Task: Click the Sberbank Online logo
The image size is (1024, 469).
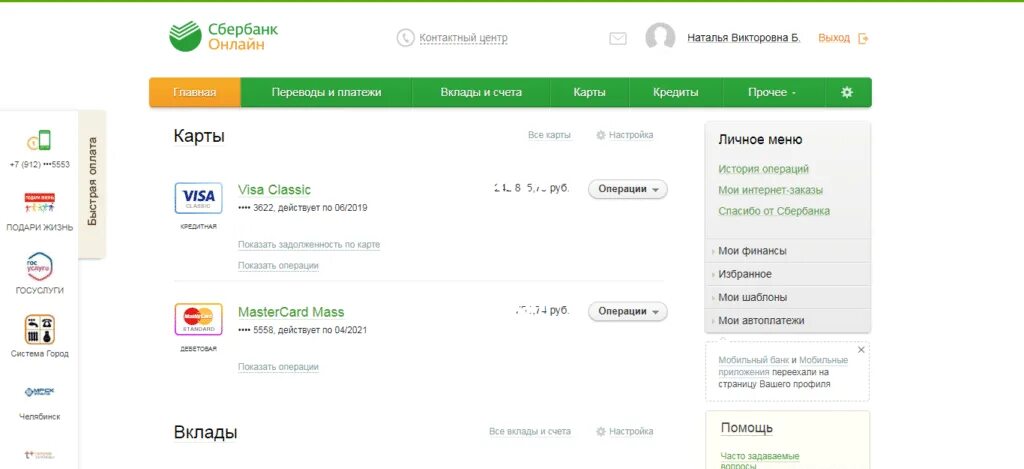Action: click(223, 36)
